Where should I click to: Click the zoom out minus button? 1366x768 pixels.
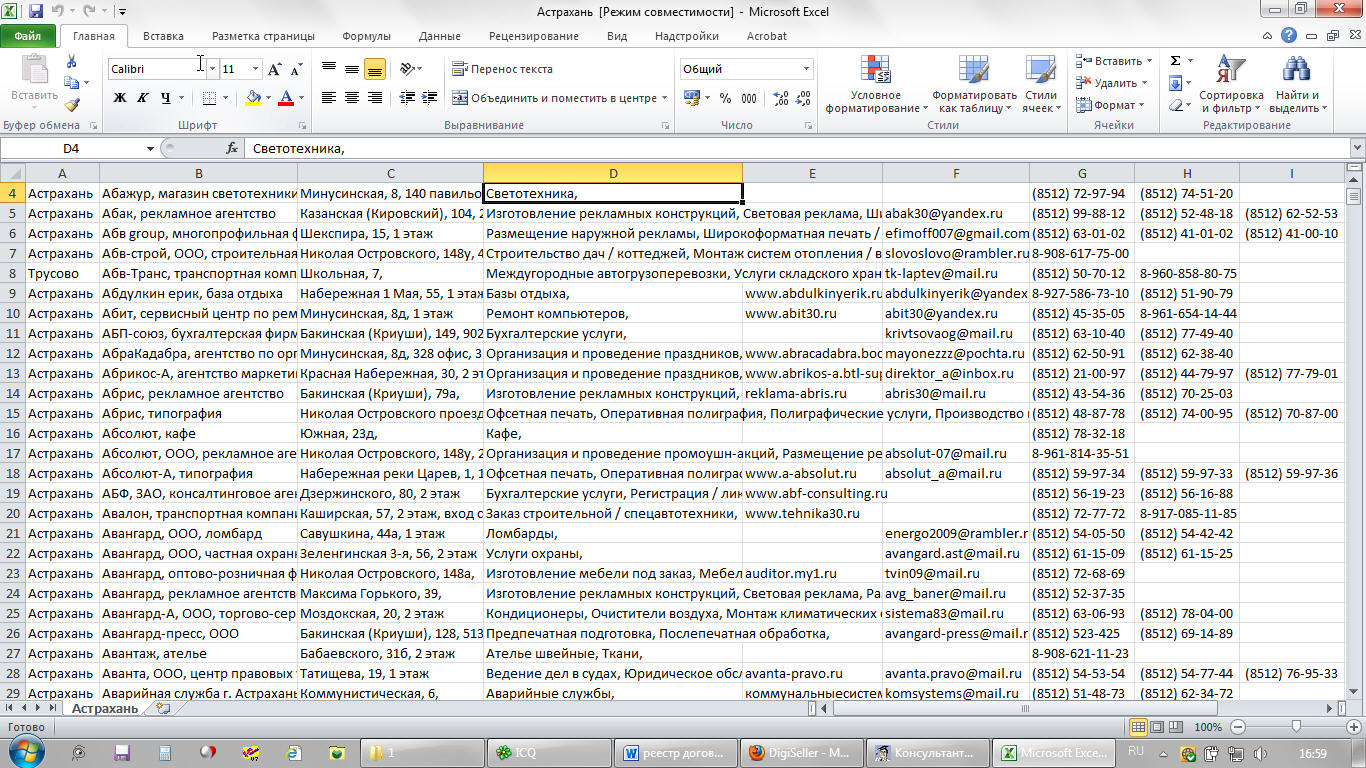tap(1238, 727)
